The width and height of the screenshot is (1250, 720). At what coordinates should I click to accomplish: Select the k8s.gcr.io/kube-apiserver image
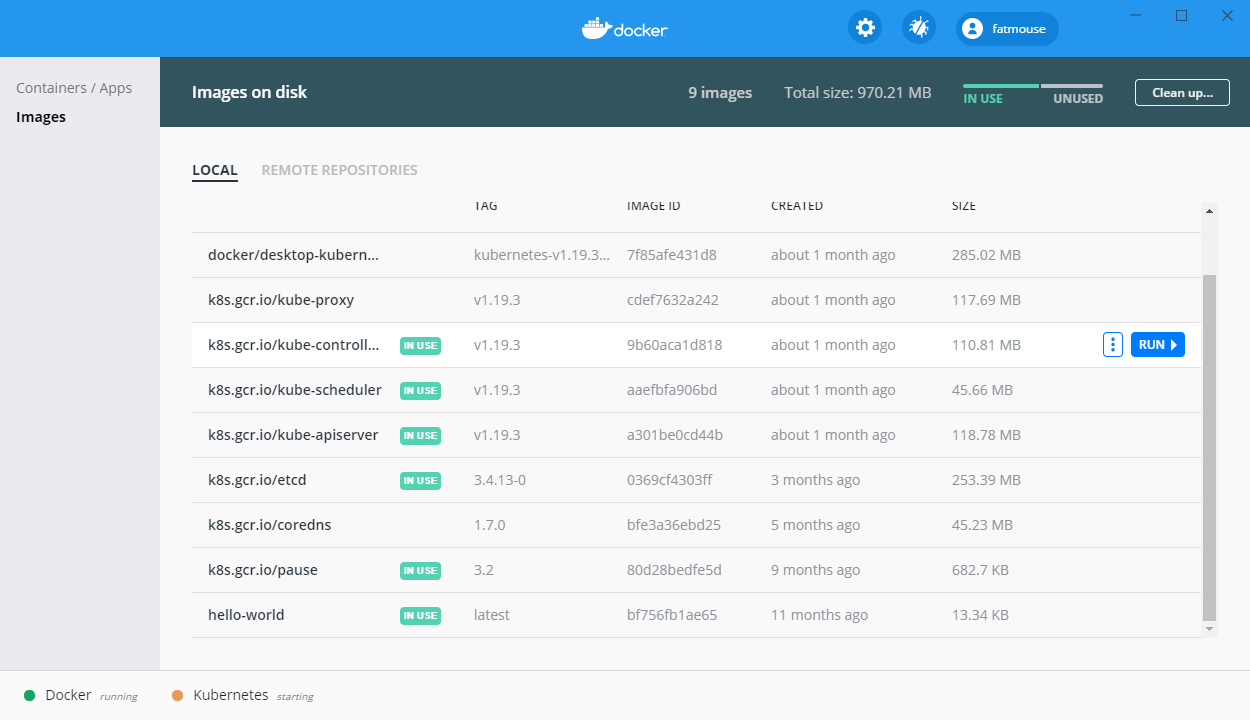pos(696,435)
